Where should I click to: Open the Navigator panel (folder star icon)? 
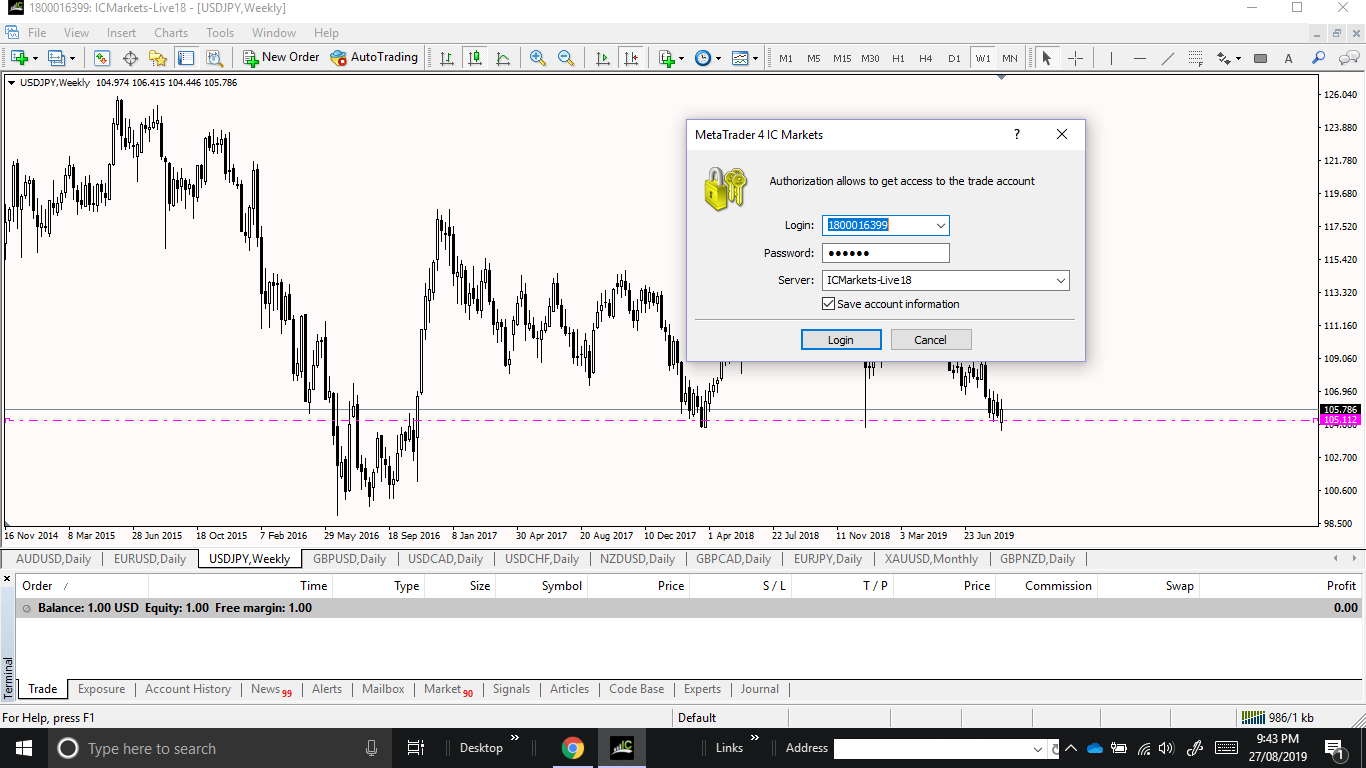coord(158,58)
